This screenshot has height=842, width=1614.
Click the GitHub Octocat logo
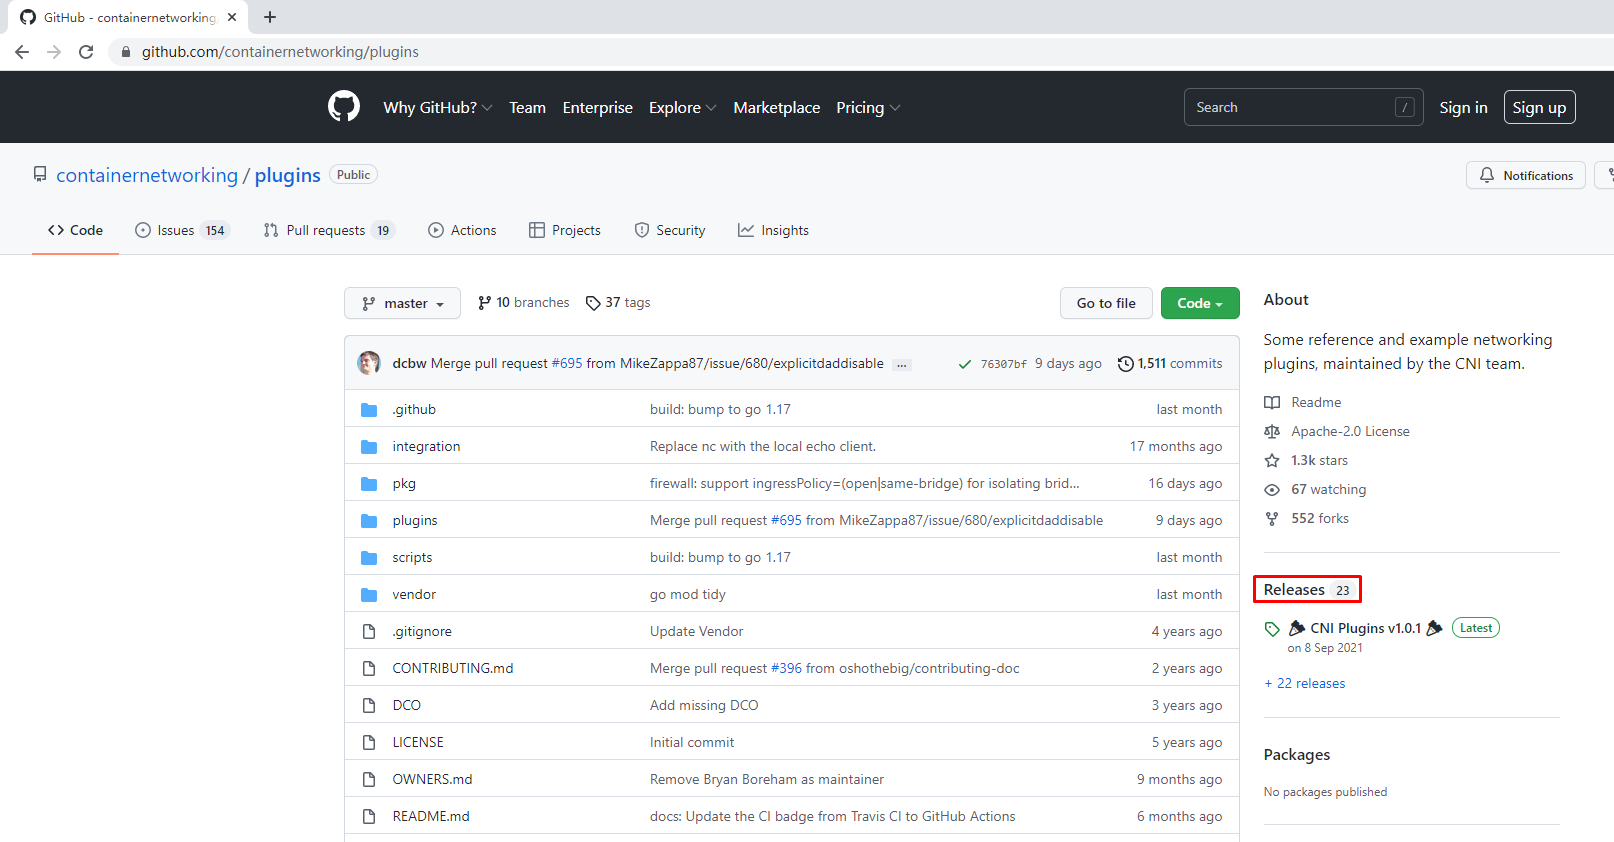coord(343,106)
